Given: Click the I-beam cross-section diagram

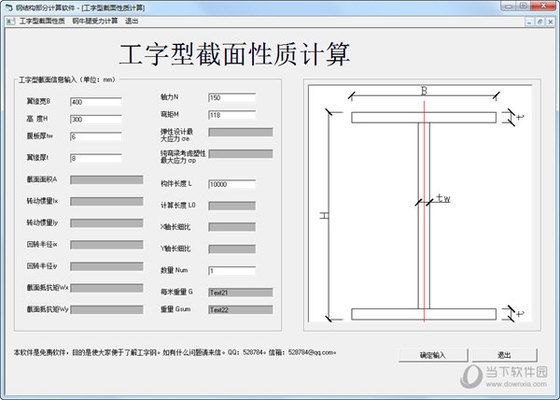Looking at the screenshot, I should (420, 204).
